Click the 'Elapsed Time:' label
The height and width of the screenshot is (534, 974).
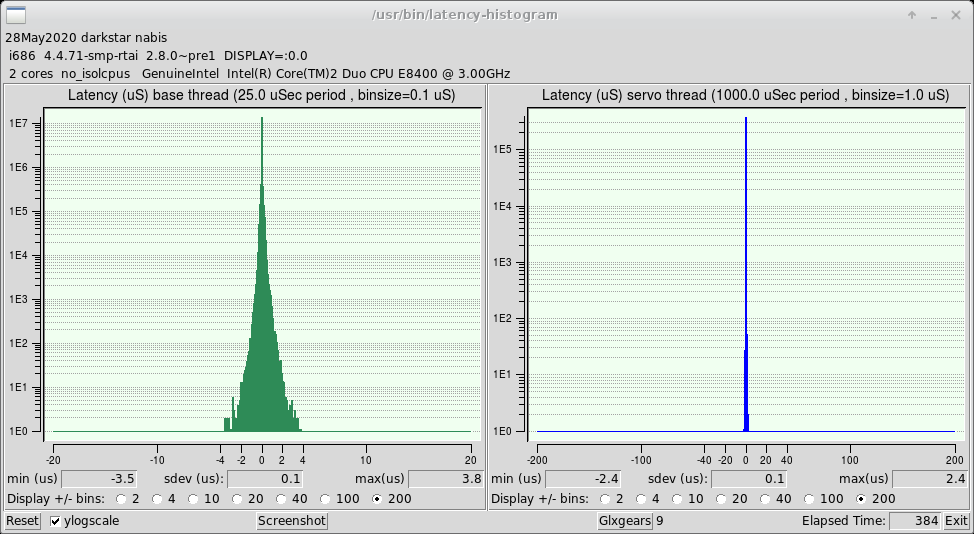click(x=844, y=521)
